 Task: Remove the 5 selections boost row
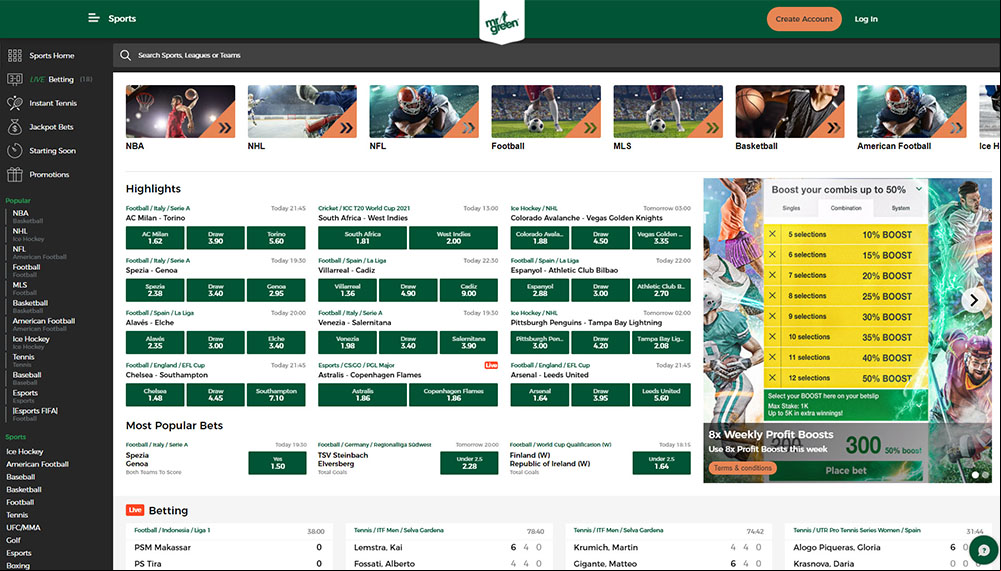(772, 234)
